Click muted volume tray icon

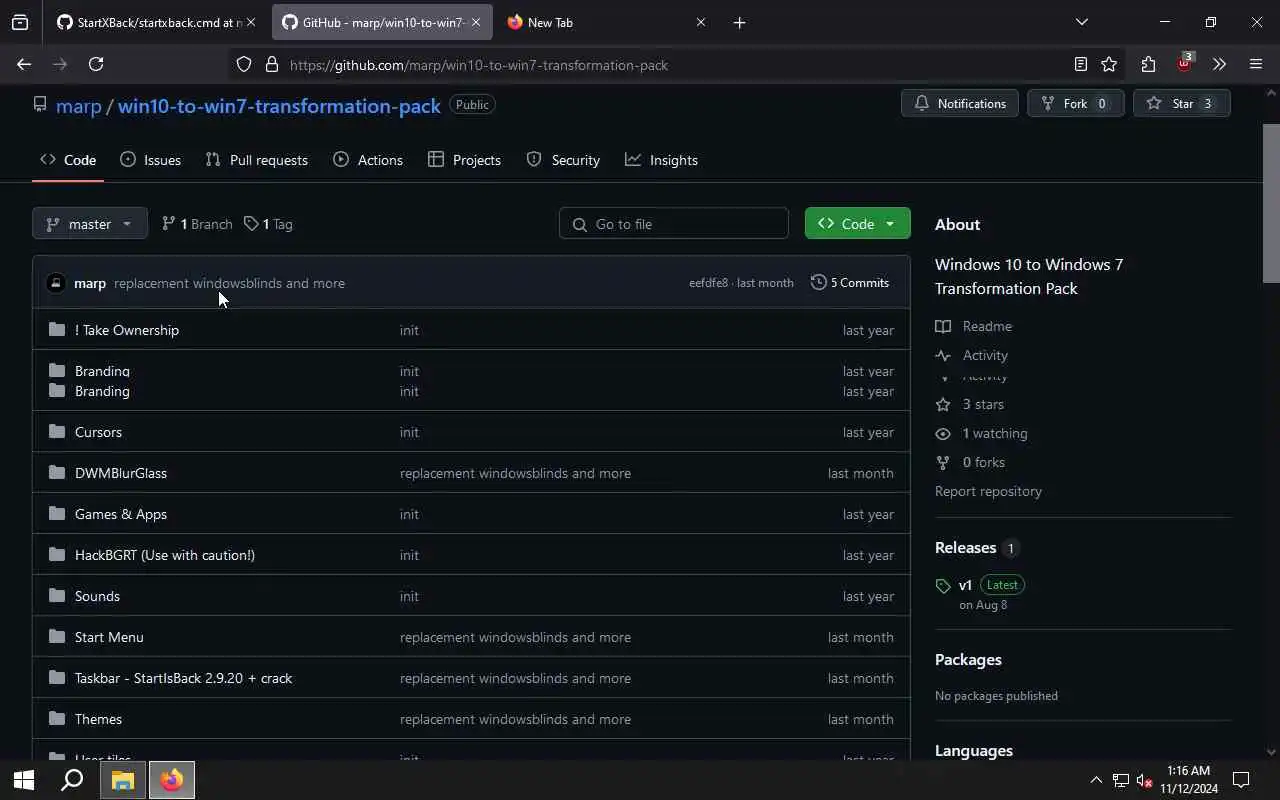tap(1144, 780)
